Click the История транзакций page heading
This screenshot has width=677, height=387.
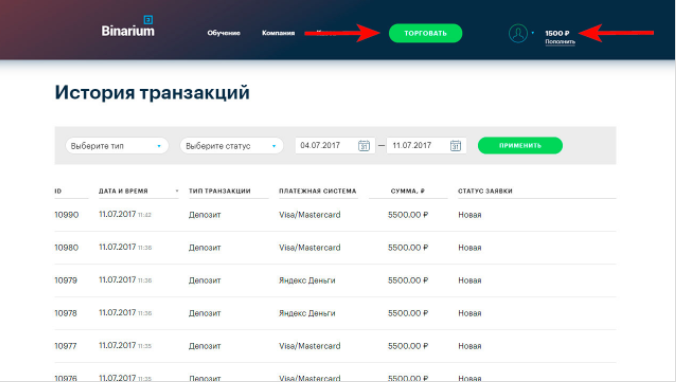152,92
